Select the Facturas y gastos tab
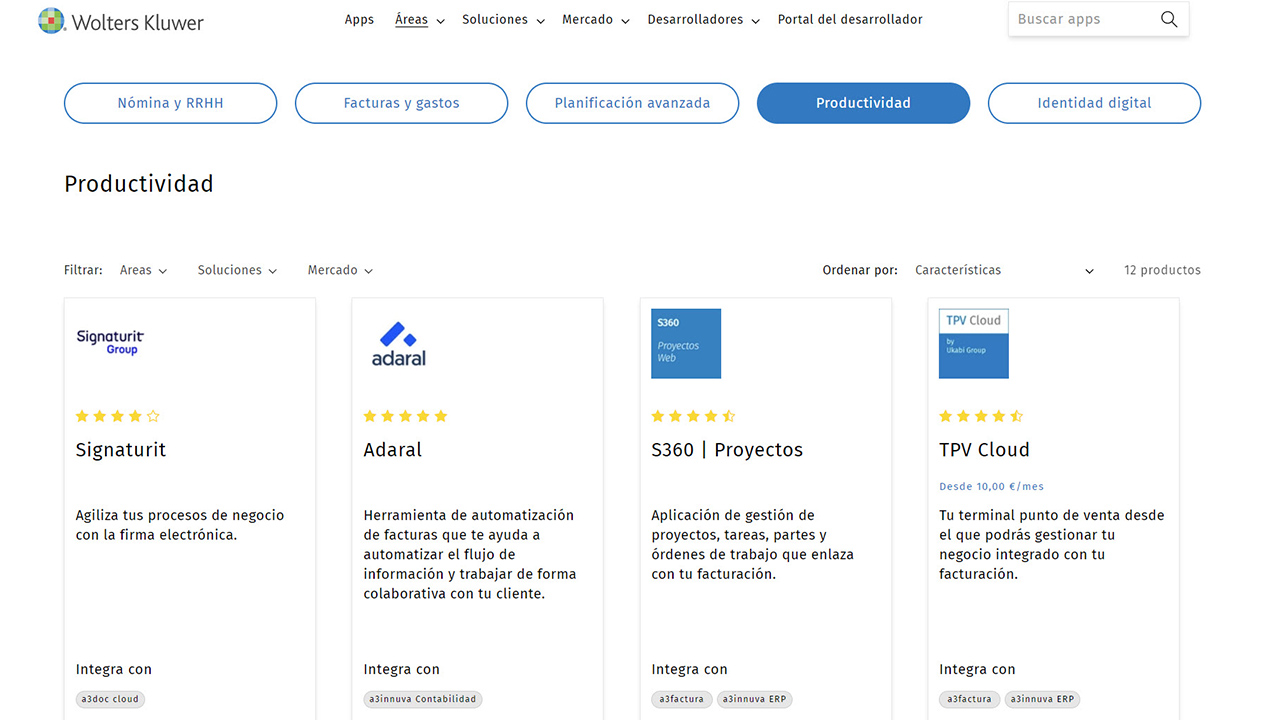 tap(401, 103)
